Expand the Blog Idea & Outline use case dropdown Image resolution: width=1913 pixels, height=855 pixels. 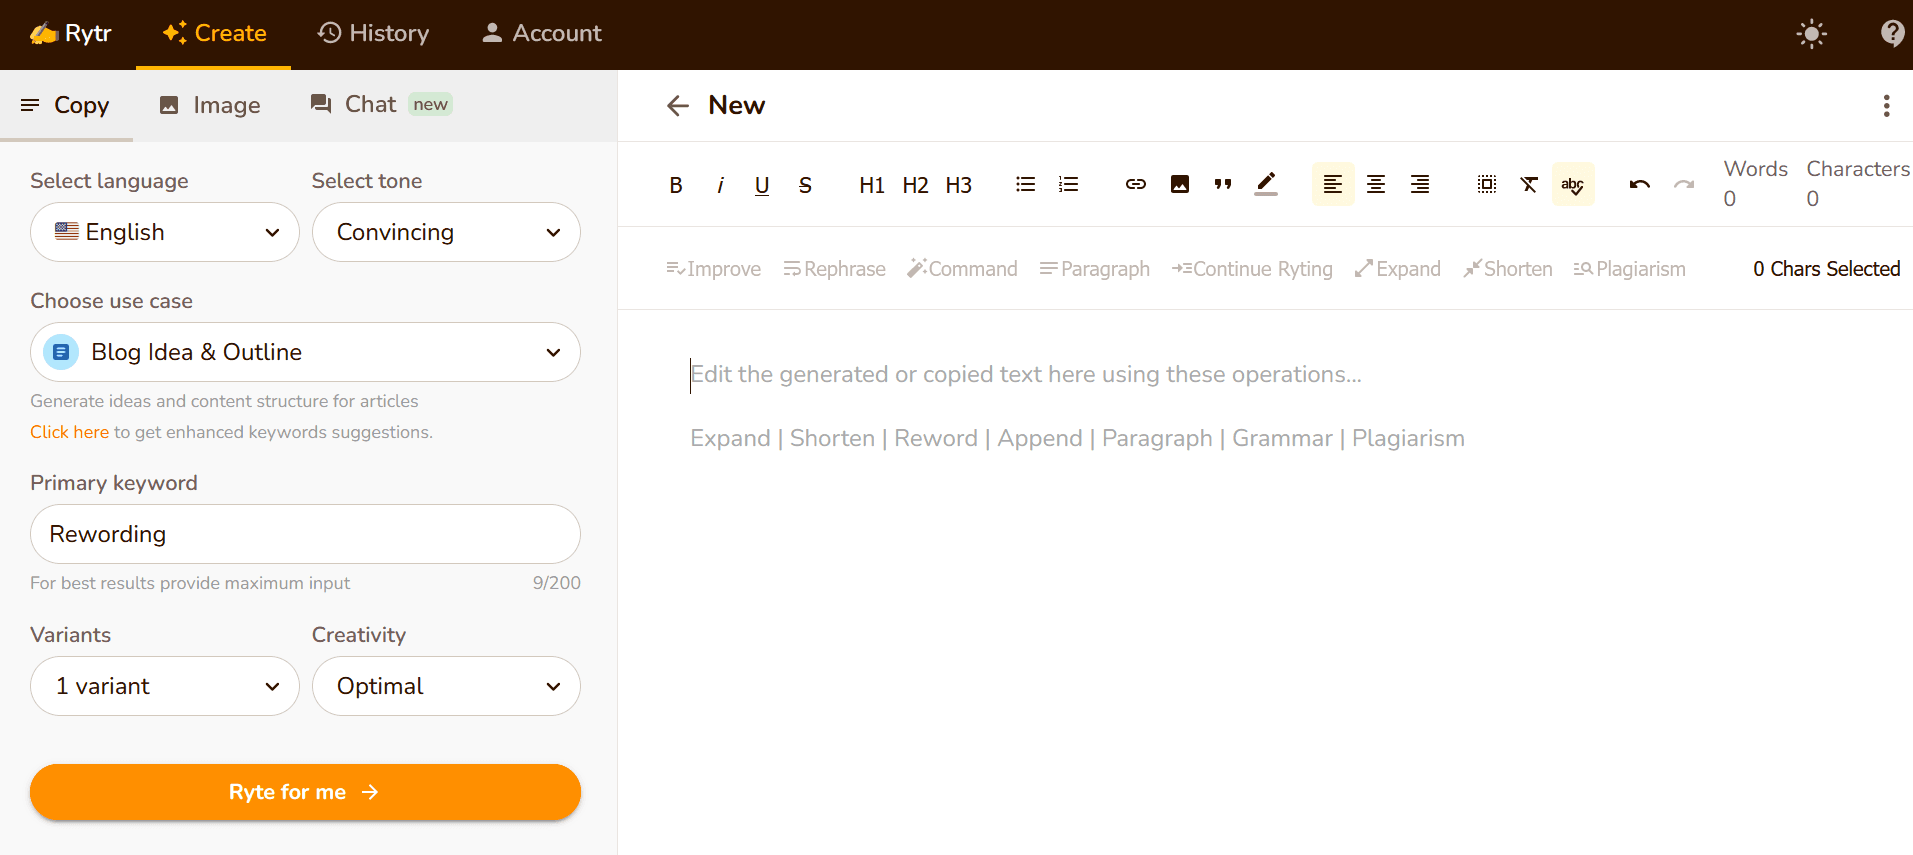click(305, 352)
